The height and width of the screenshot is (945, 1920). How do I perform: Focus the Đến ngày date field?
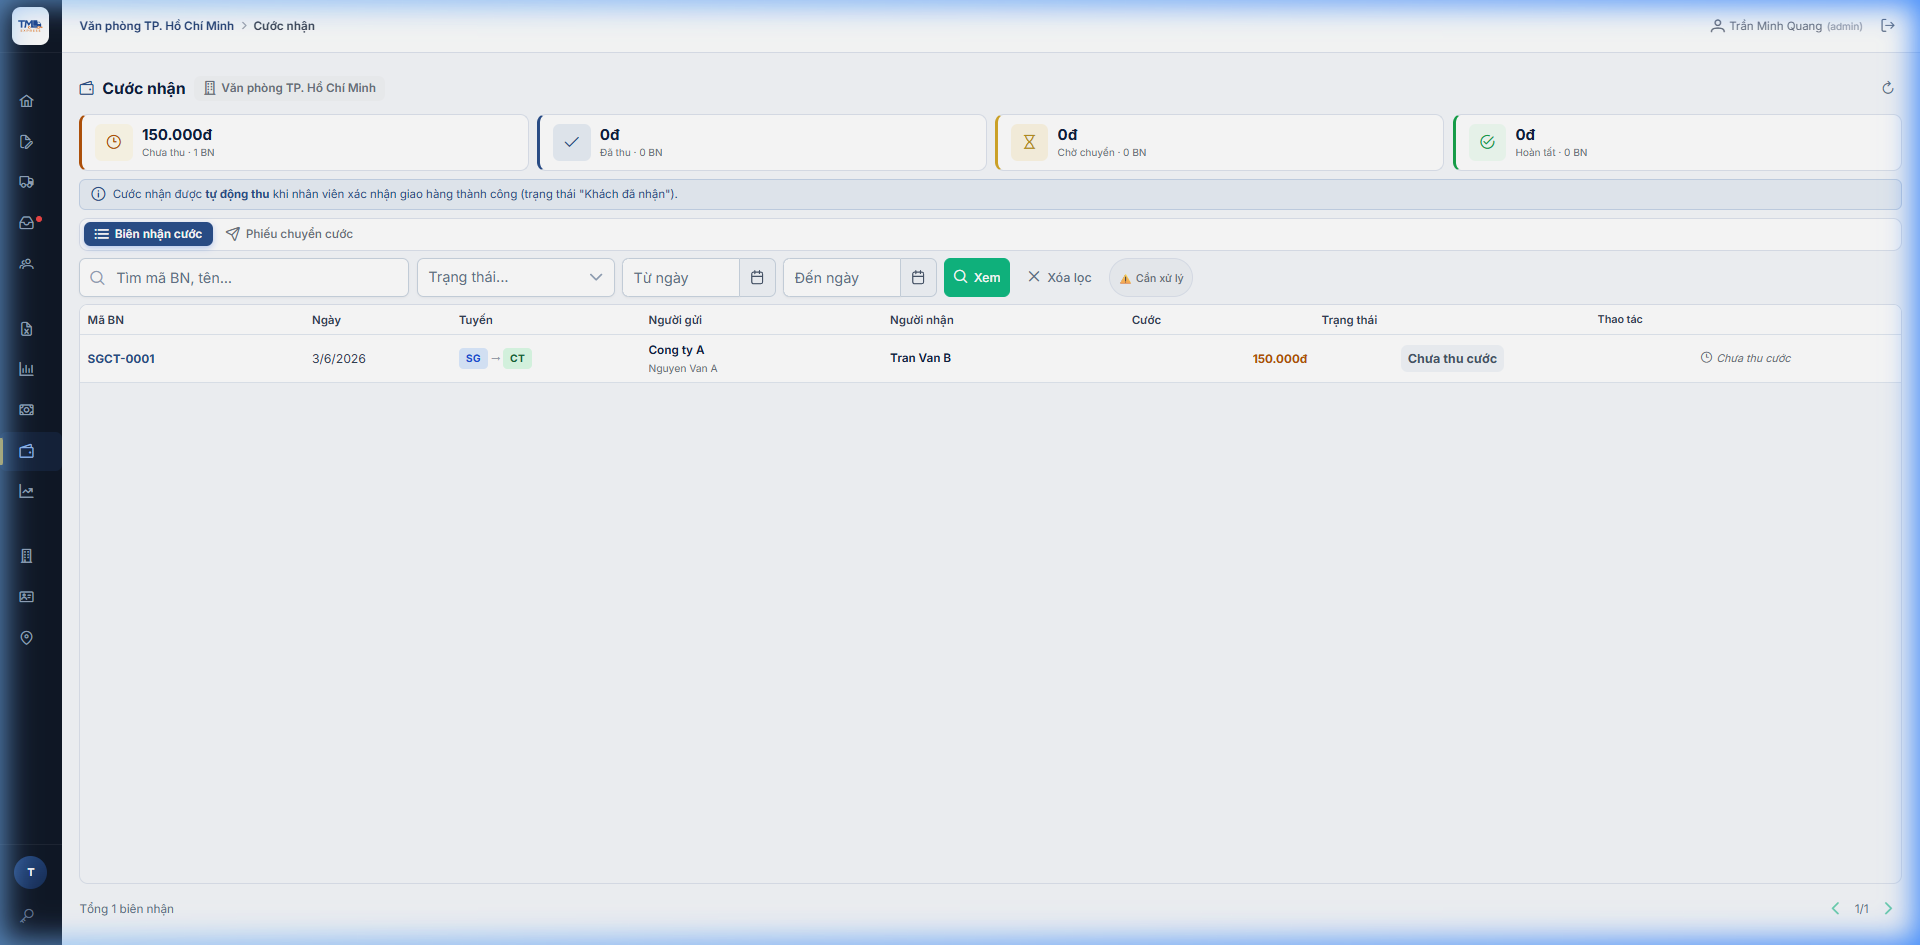(x=842, y=278)
